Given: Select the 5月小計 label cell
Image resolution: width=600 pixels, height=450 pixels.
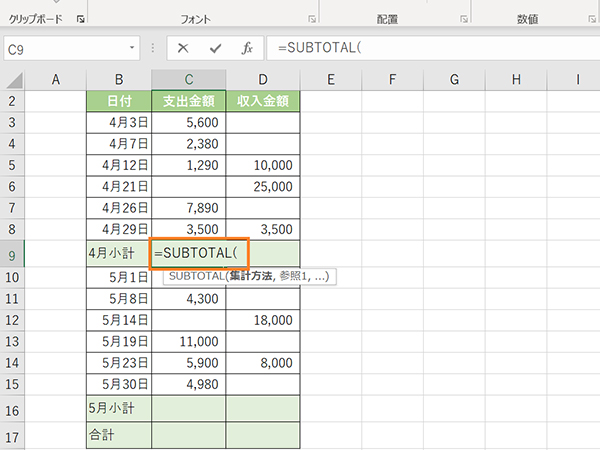Looking at the screenshot, I should click(119, 409).
